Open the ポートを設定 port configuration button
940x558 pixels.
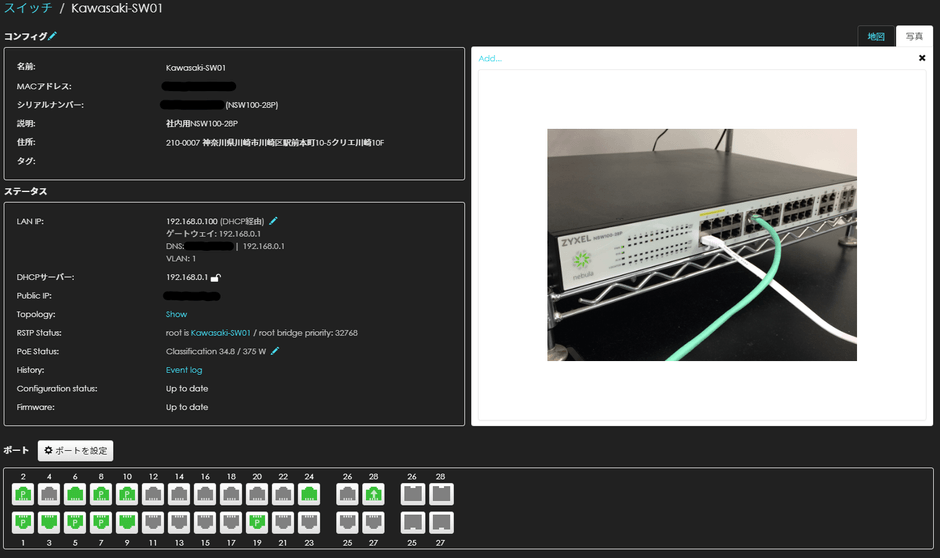click(76, 451)
